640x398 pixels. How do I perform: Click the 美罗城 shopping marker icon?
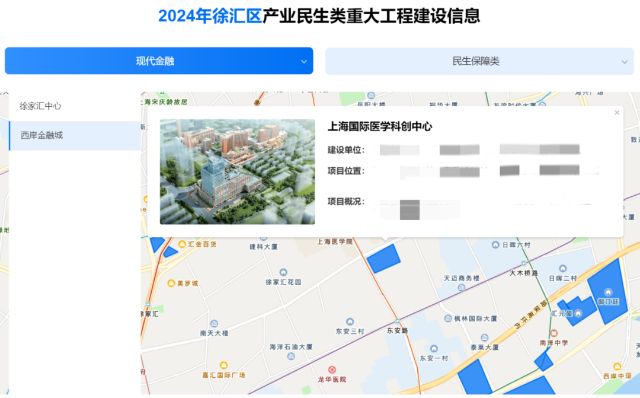click(171, 283)
